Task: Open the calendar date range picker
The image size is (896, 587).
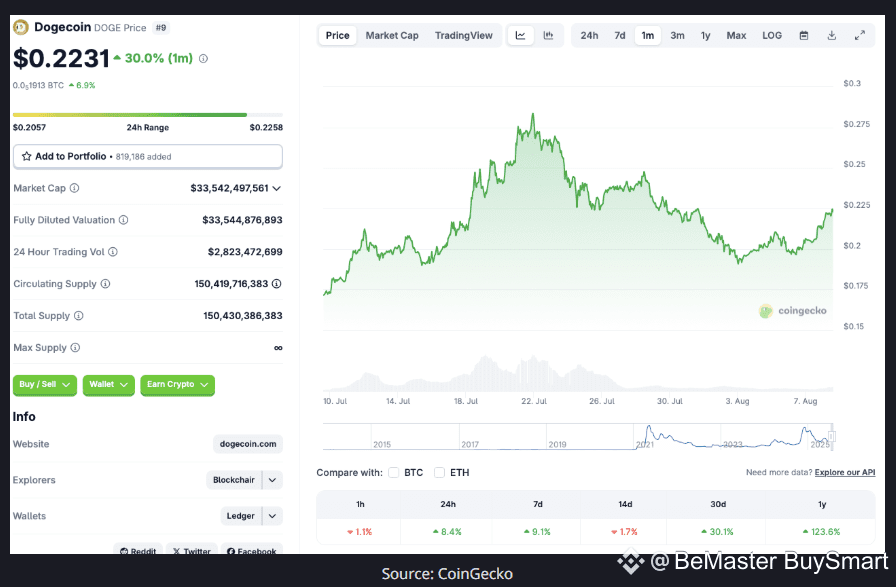Action: click(x=804, y=35)
